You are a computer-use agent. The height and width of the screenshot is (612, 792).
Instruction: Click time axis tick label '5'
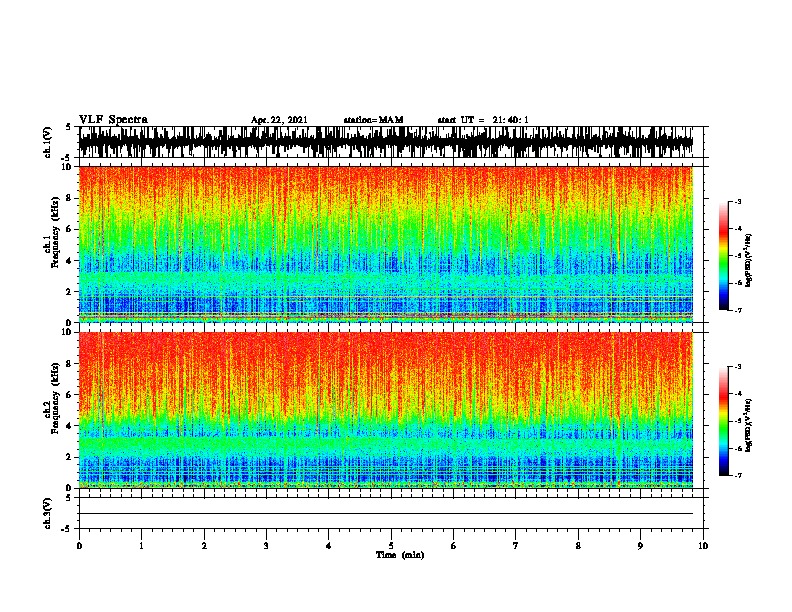(x=391, y=546)
